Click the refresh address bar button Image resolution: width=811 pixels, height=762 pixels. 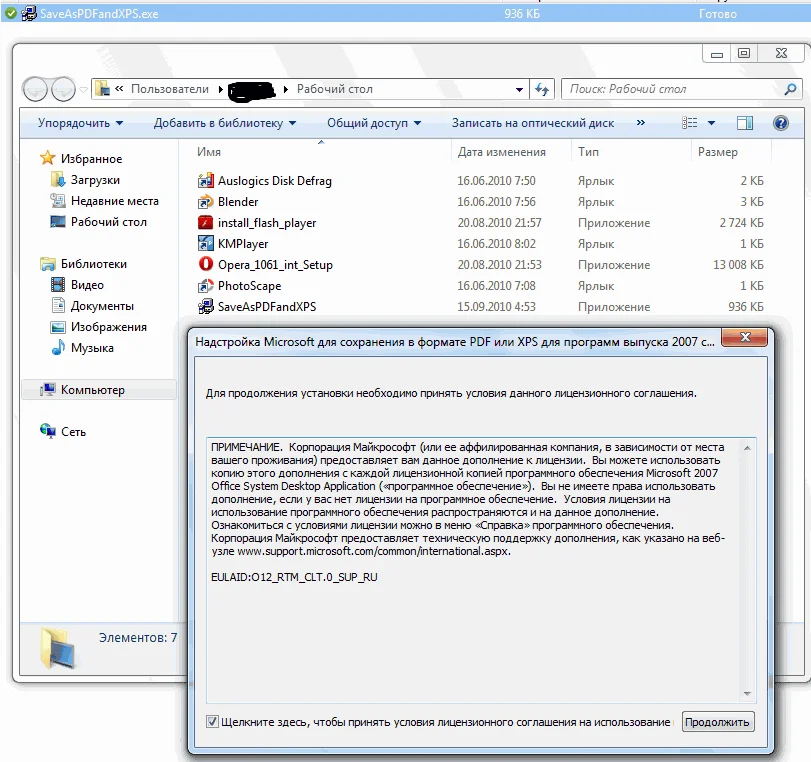pos(542,89)
